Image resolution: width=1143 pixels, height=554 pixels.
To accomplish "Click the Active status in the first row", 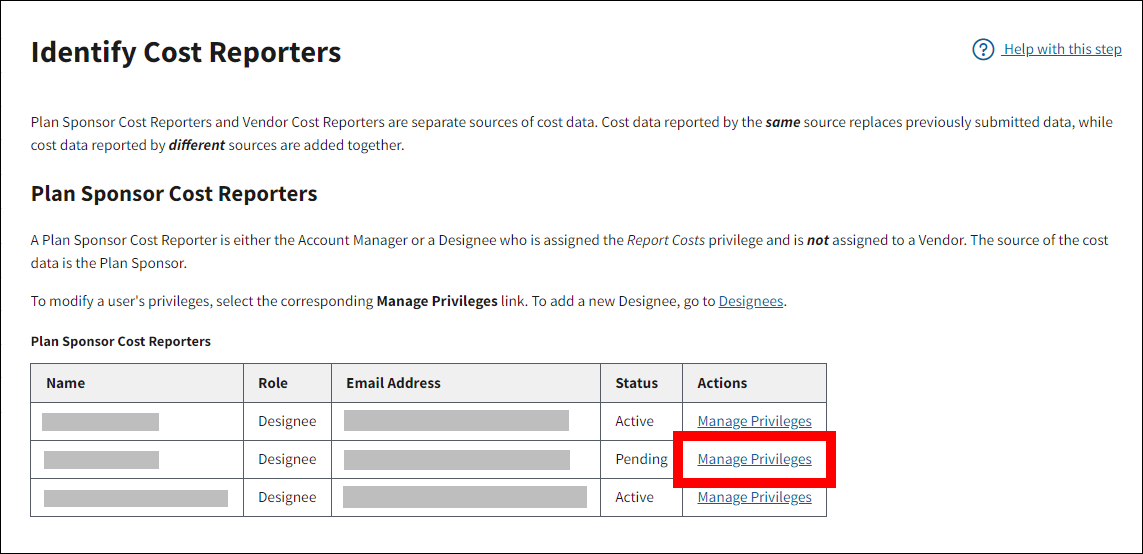I will click(634, 422).
